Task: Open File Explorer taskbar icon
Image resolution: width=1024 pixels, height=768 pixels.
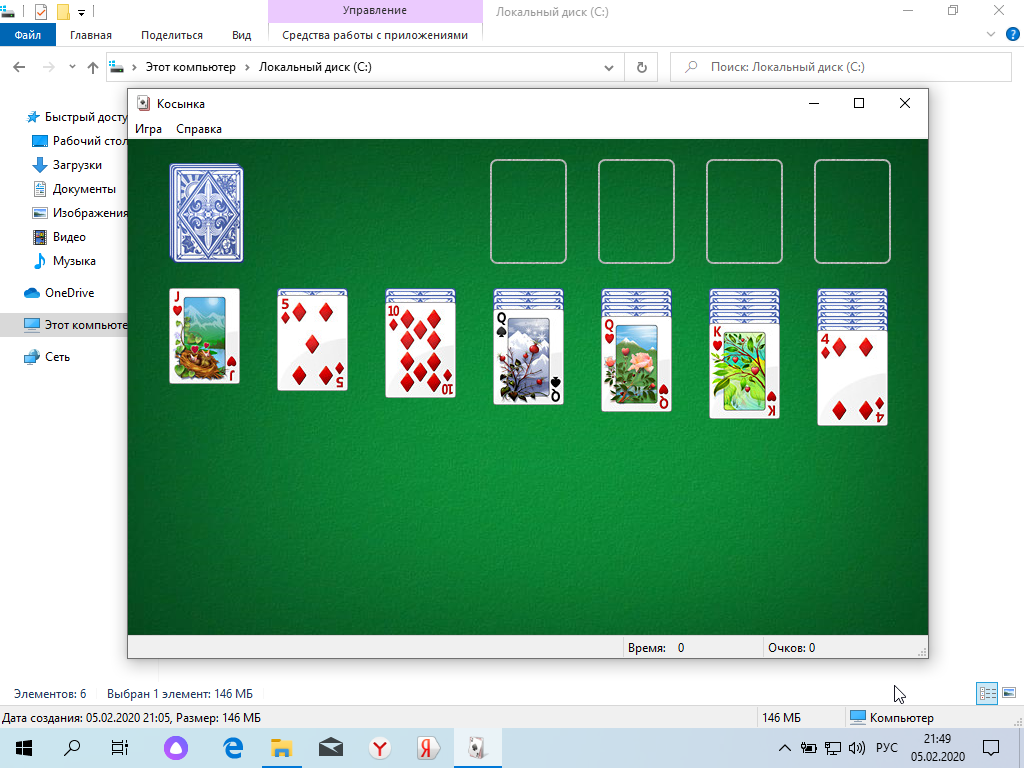Action: pos(281,748)
